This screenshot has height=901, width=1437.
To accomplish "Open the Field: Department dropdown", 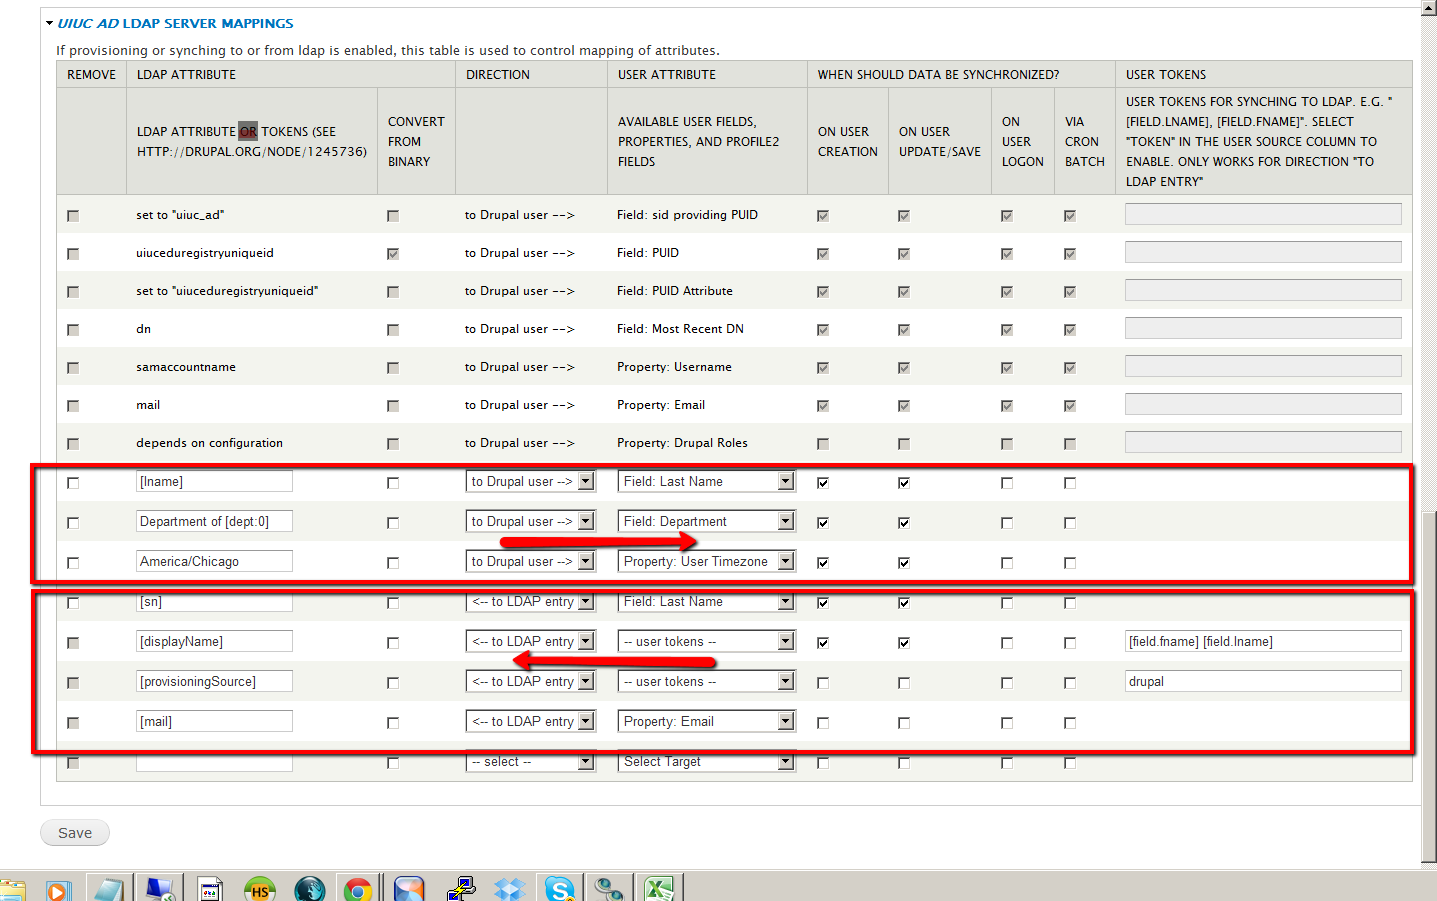I will click(785, 521).
